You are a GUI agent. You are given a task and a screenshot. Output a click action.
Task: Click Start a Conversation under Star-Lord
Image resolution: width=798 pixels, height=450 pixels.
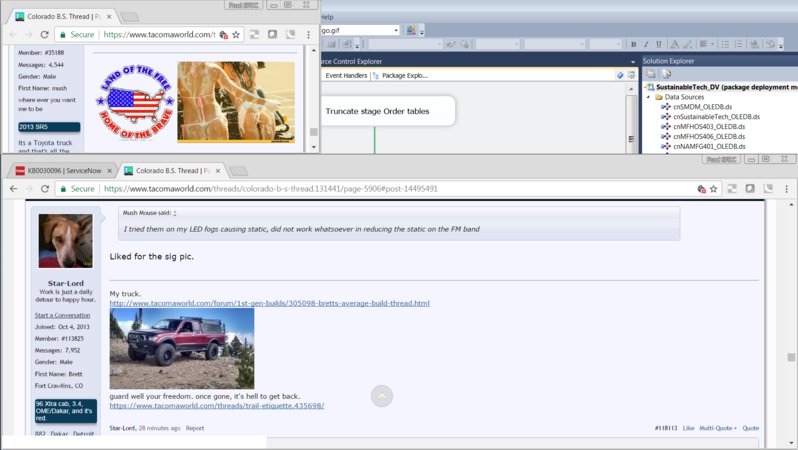tap(62, 315)
